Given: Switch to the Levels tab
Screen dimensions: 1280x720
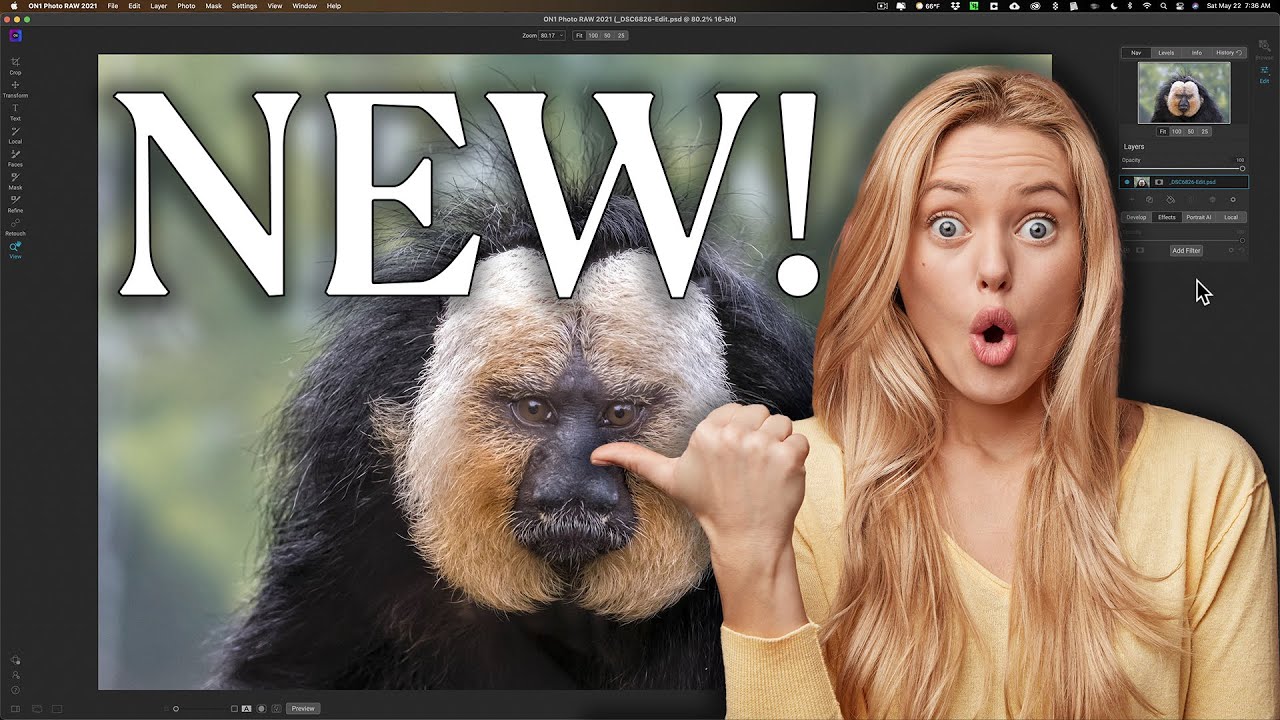Looking at the screenshot, I should coord(1166,52).
